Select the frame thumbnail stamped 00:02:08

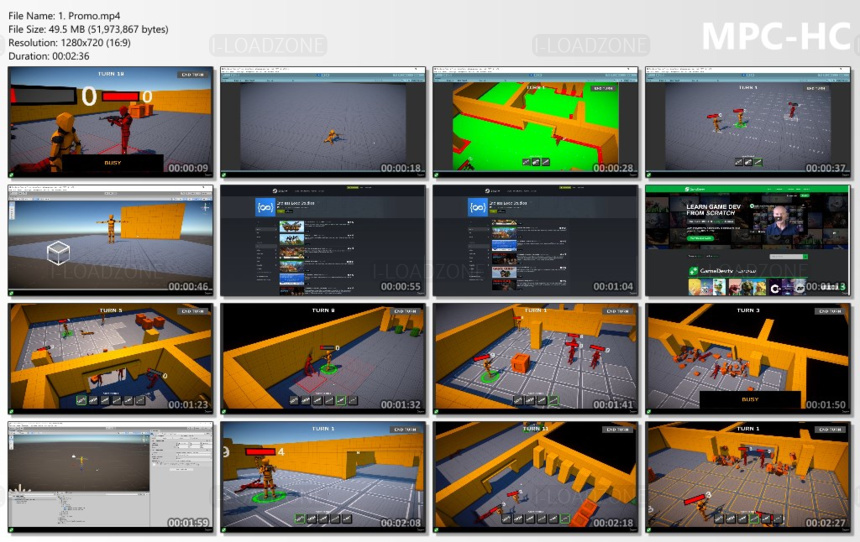point(323,477)
